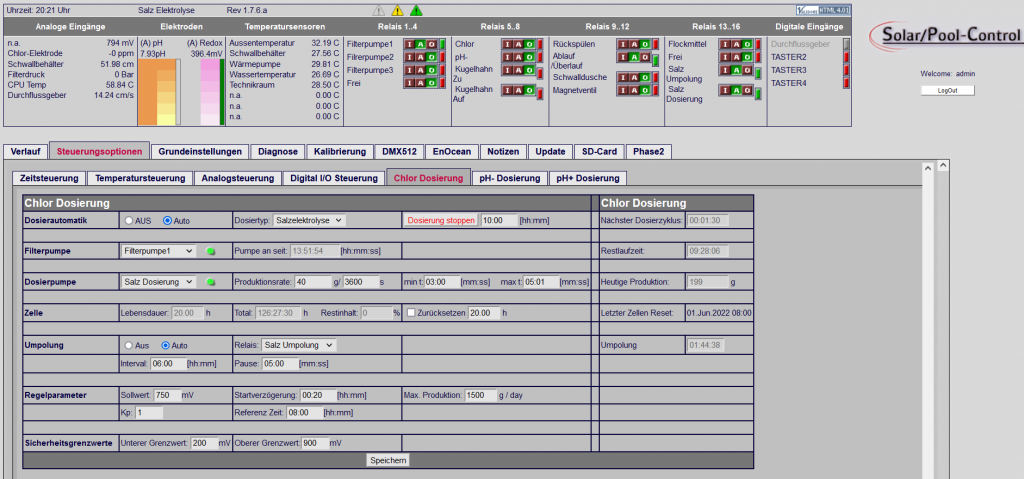Set pH- relay to A
Image resolution: width=1024 pixels, height=479 pixels.
(519, 57)
